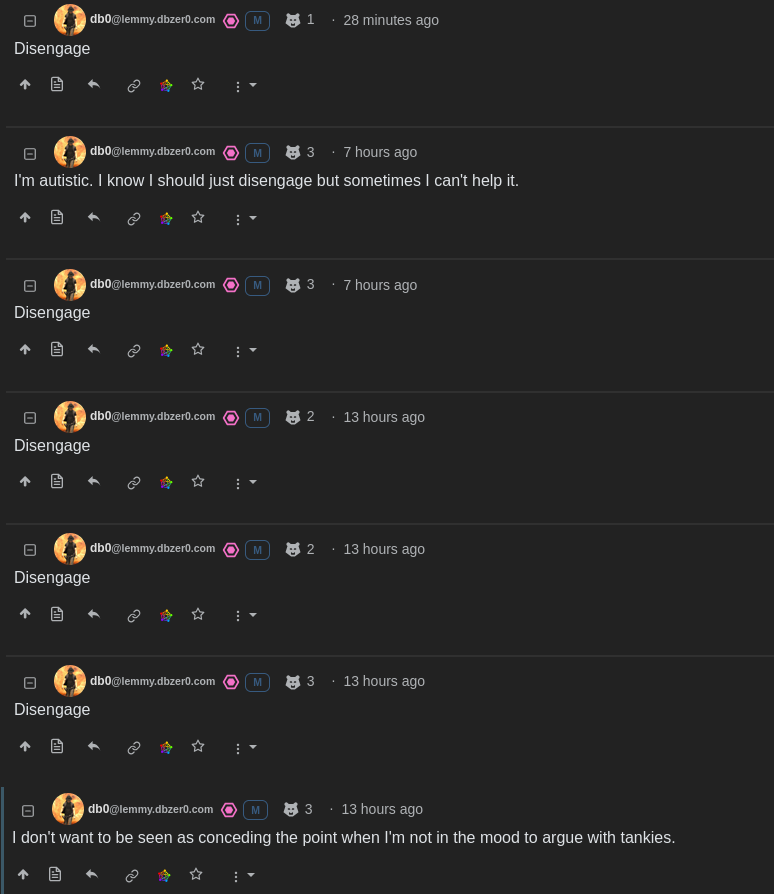Collapse the tankies comment at the bottom
This screenshot has height=894, width=774.
click(28, 810)
